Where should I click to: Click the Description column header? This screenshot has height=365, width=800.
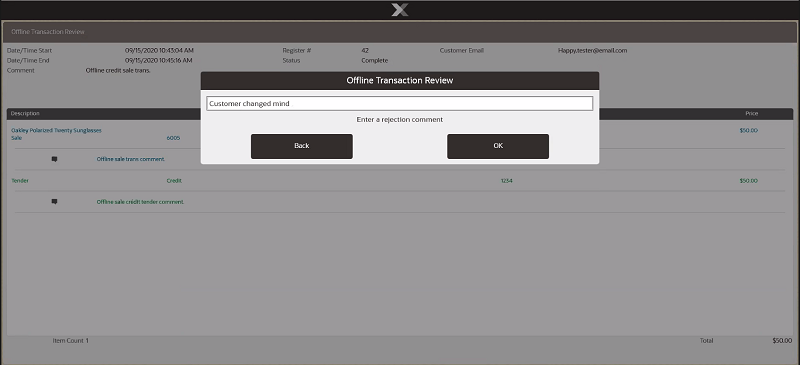pos(25,113)
